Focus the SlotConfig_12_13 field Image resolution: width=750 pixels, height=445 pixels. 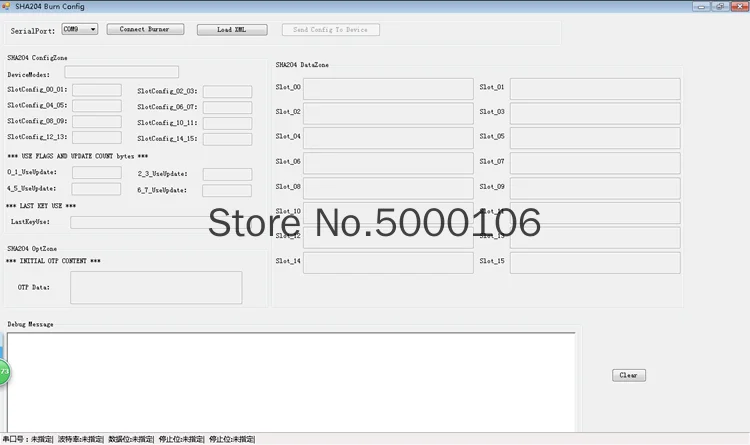[x=97, y=137]
